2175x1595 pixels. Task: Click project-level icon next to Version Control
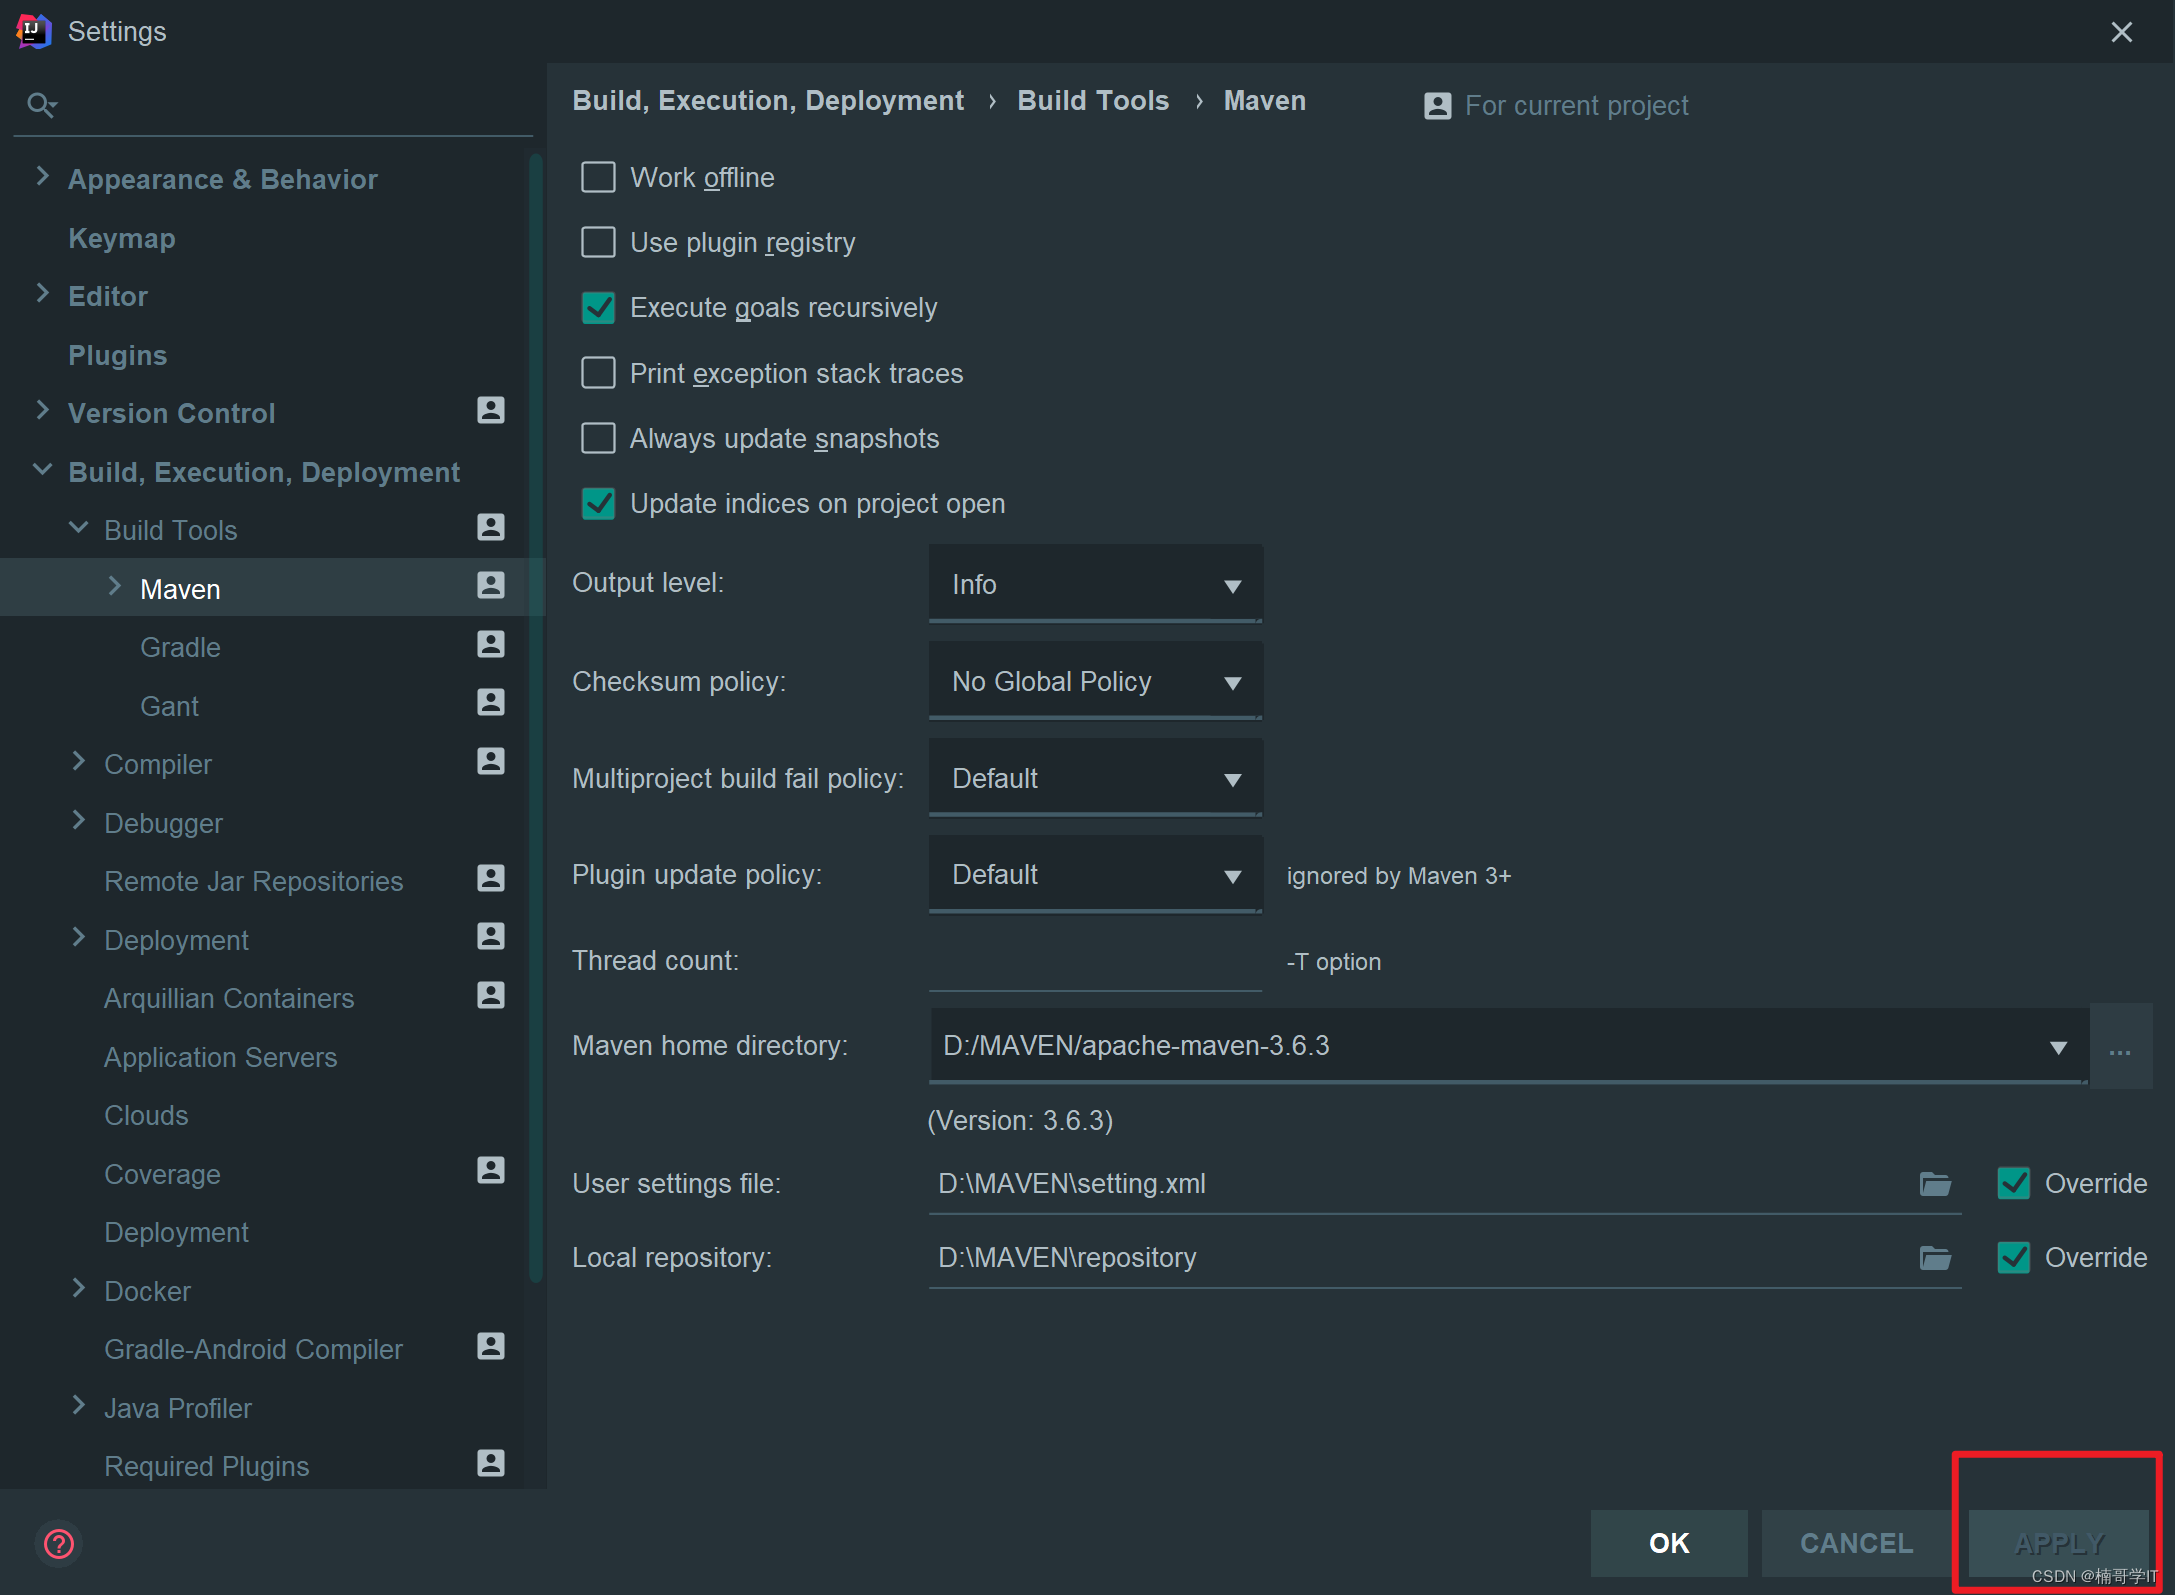(x=490, y=411)
